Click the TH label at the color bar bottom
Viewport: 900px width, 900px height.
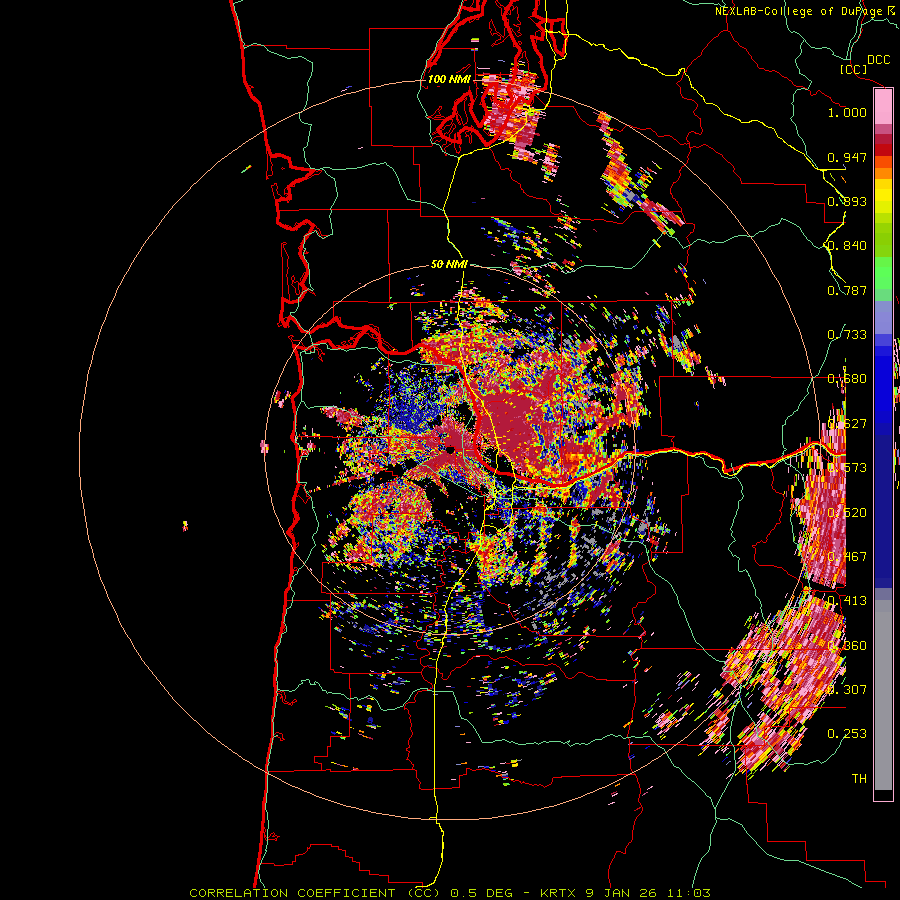click(859, 779)
